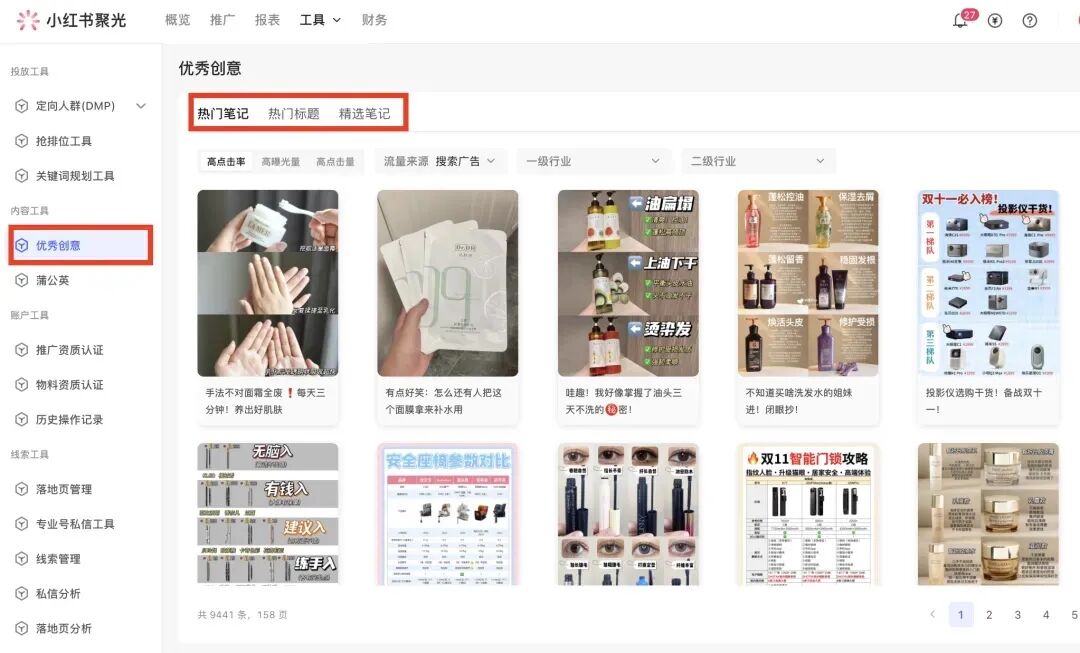View the 历史操作记录 history log
This screenshot has height=653, width=1080.
point(69,419)
